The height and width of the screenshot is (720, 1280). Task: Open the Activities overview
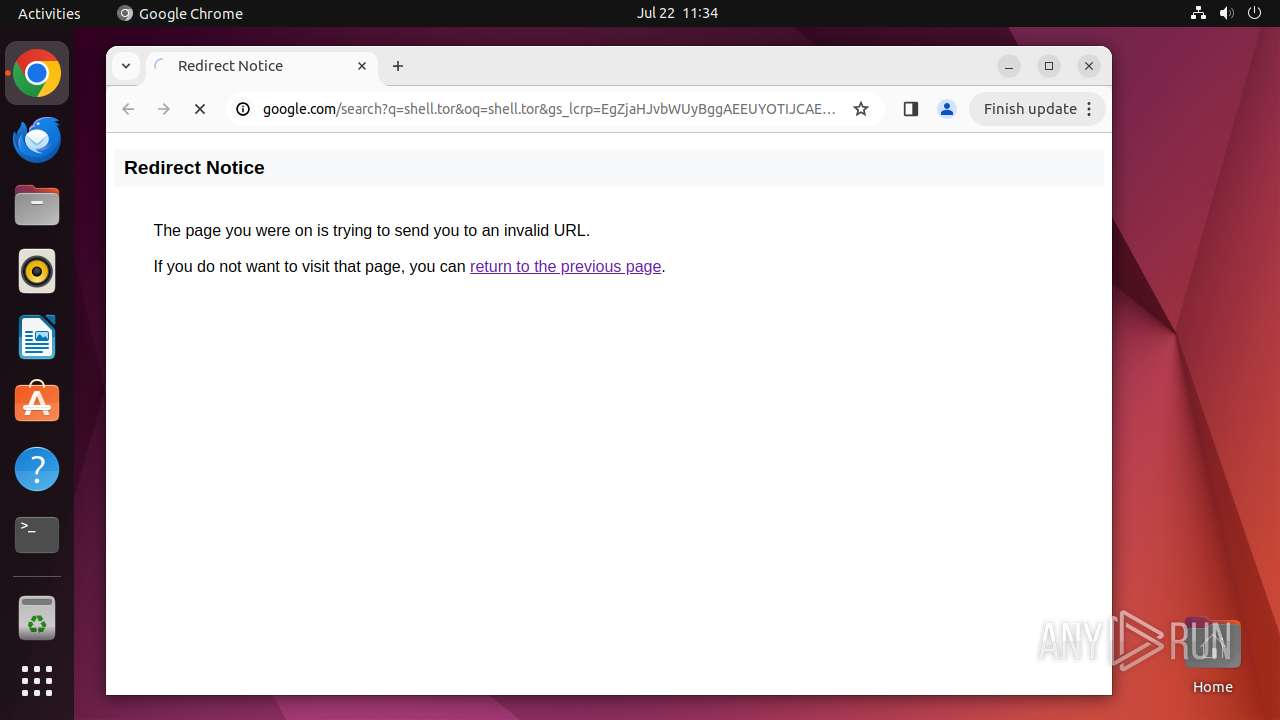[x=49, y=13]
